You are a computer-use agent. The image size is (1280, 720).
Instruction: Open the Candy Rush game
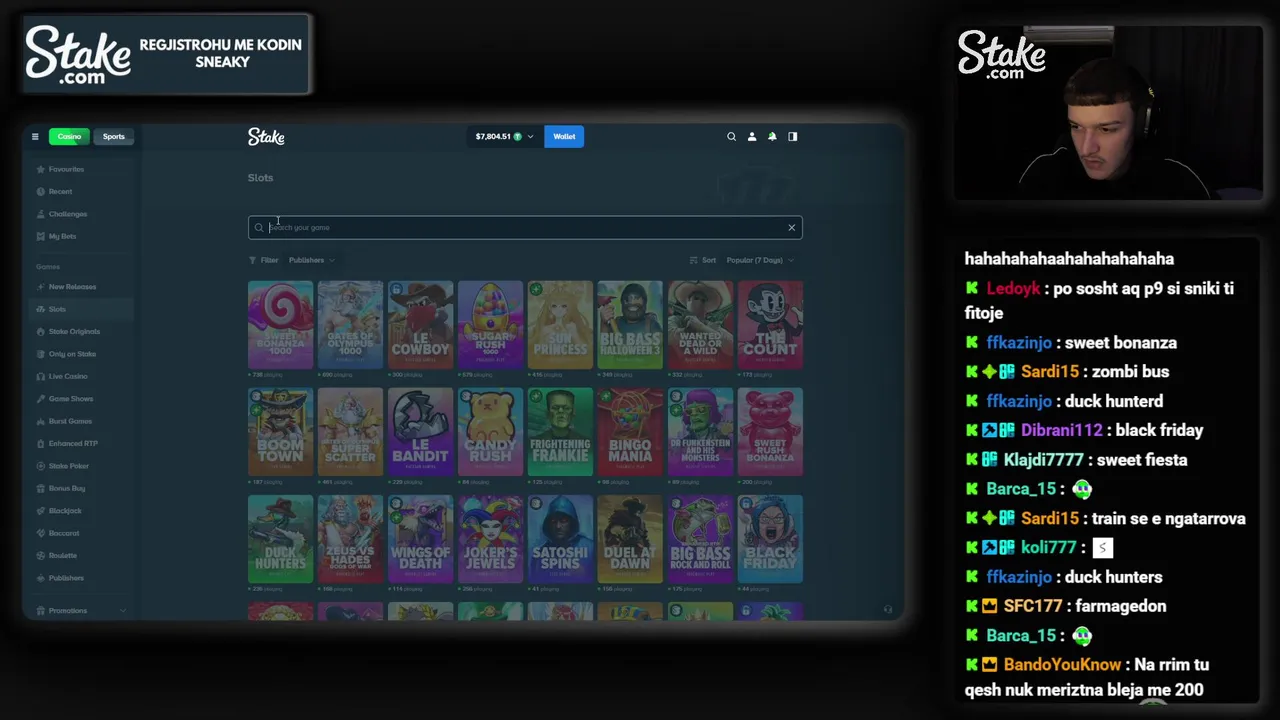click(x=490, y=432)
